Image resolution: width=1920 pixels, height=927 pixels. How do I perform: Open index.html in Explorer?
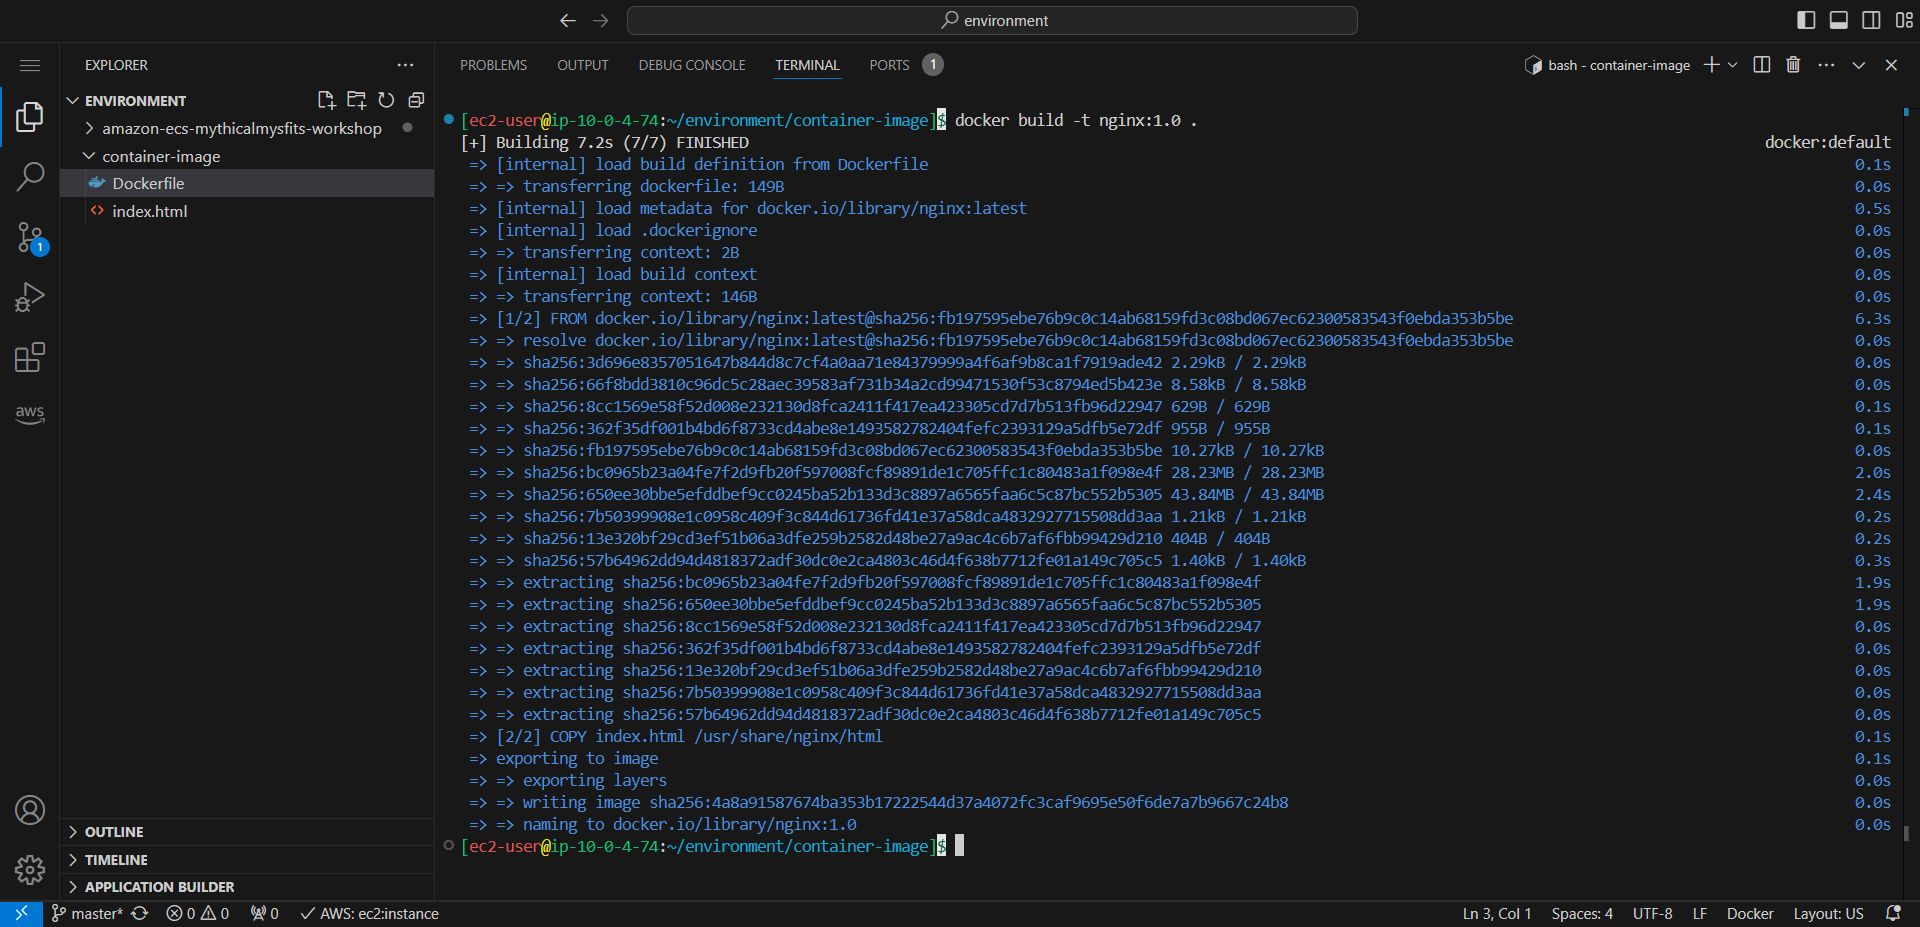pyautogui.click(x=247, y=211)
